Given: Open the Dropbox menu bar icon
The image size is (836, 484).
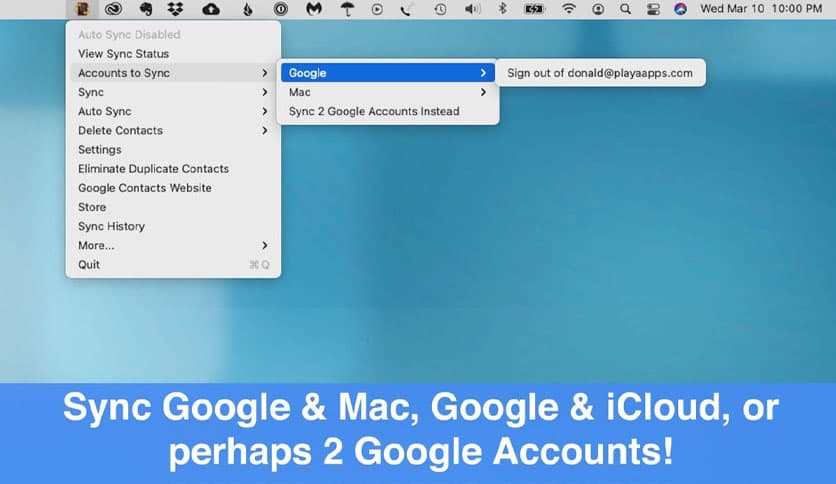Looking at the screenshot, I should [x=175, y=9].
